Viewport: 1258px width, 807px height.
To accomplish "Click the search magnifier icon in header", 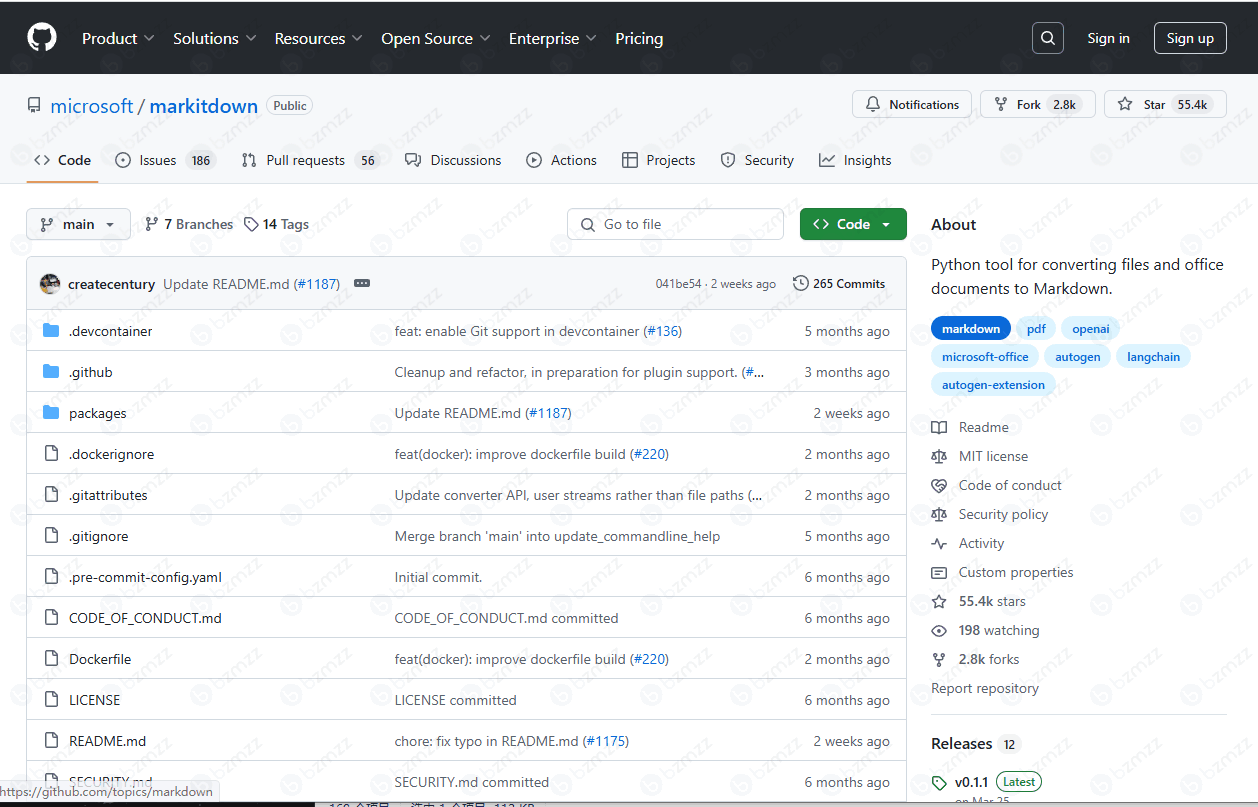I will click(1047, 38).
